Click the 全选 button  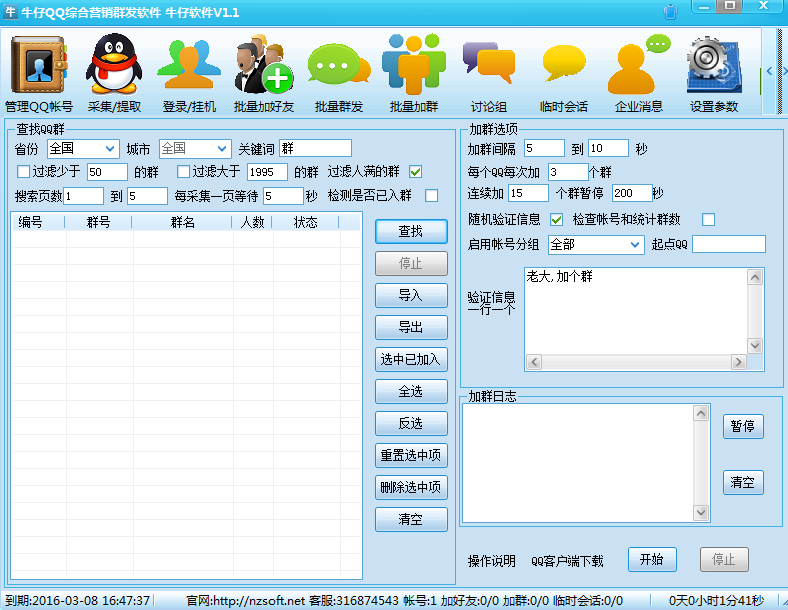(411, 391)
